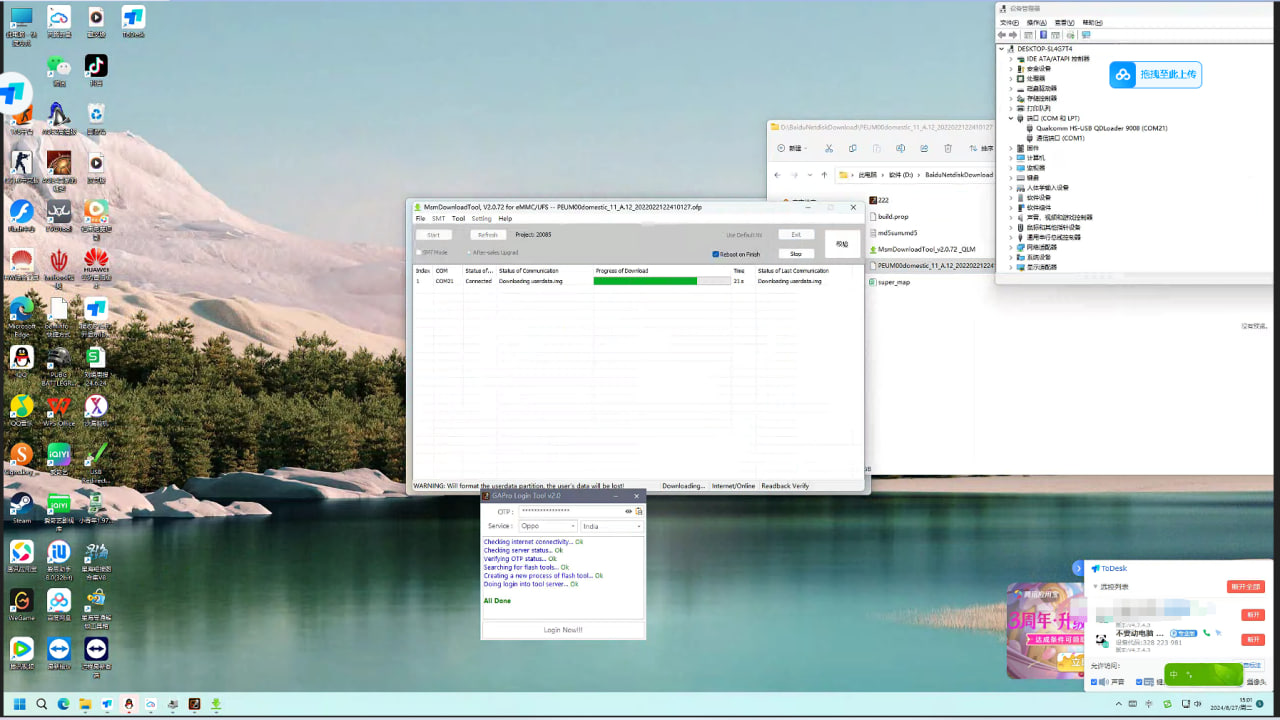1280x720 pixels.
Task: Click the COM21 cell in the download table
Action: pos(444,281)
